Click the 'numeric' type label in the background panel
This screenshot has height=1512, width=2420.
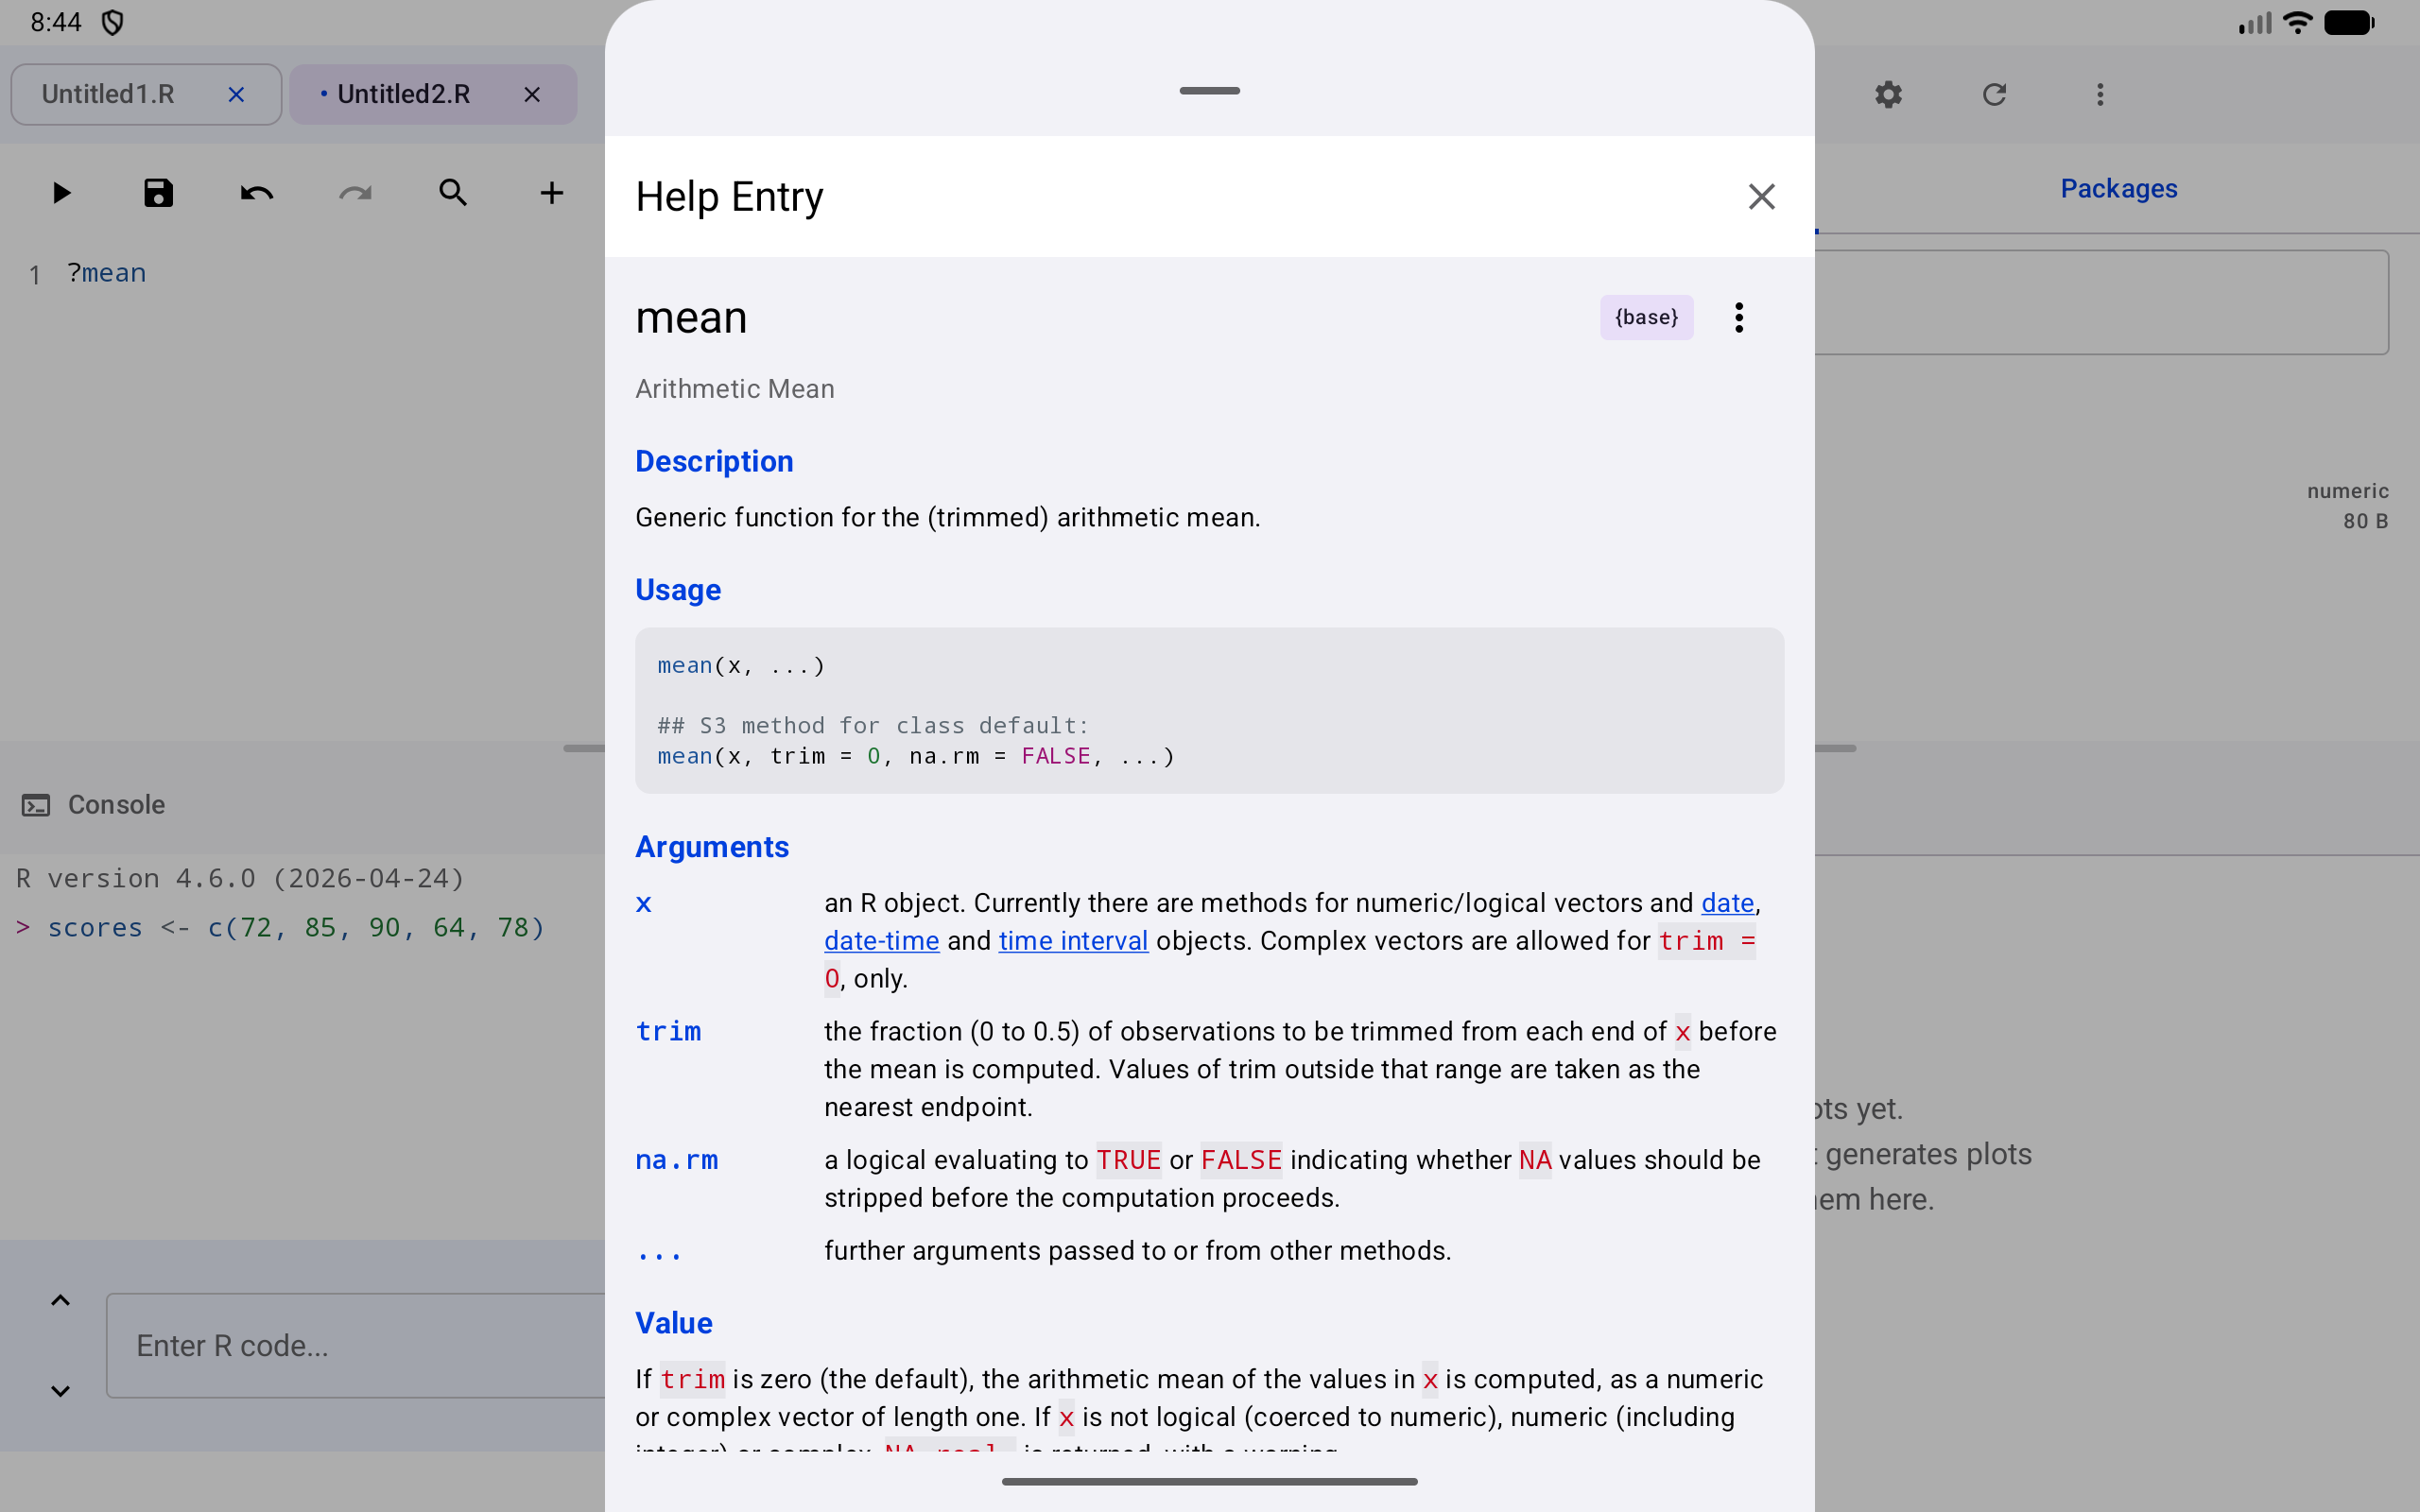point(2347,491)
